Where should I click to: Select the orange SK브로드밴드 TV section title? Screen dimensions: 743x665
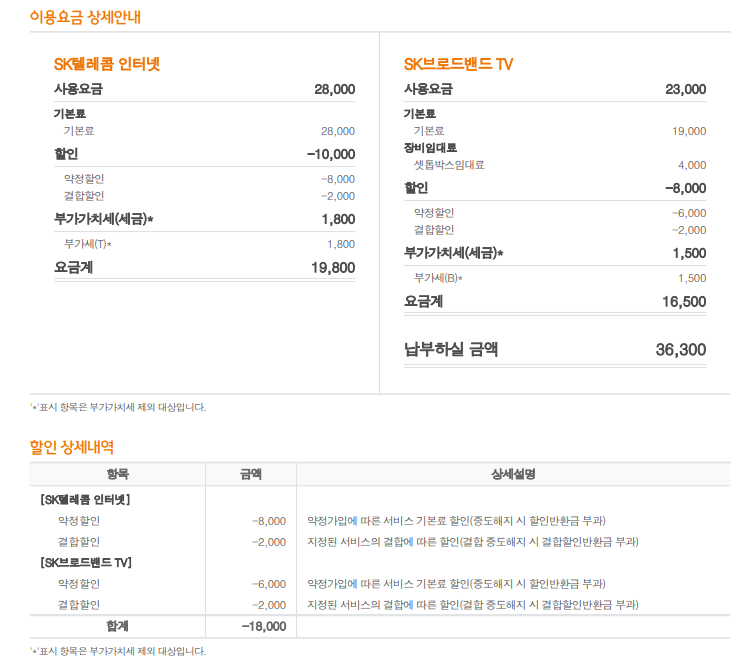458,64
